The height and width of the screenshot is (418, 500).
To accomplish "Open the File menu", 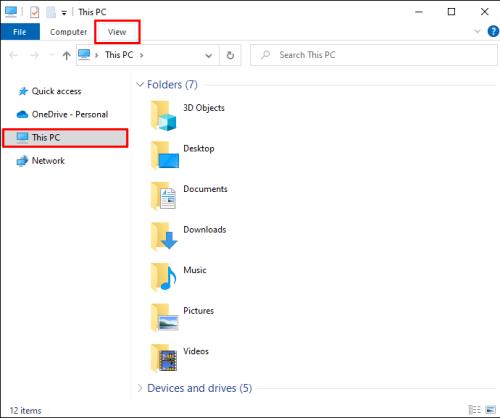I will (x=20, y=32).
